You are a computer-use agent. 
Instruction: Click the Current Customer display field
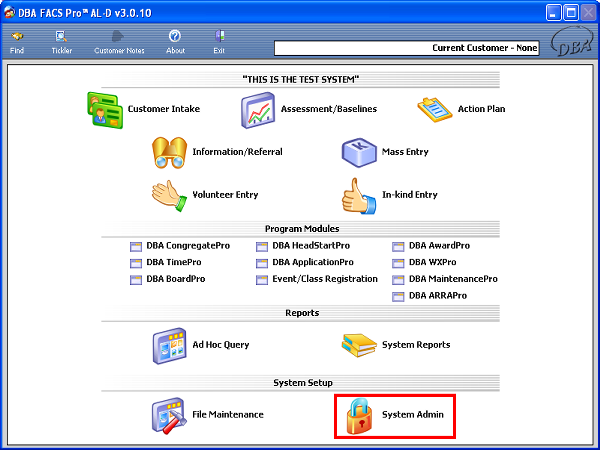[x=407, y=48]
